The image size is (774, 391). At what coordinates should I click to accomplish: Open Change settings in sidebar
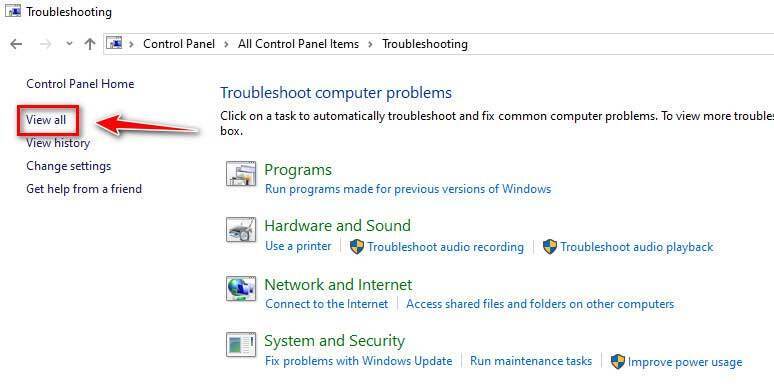click(x=69, y=166)
